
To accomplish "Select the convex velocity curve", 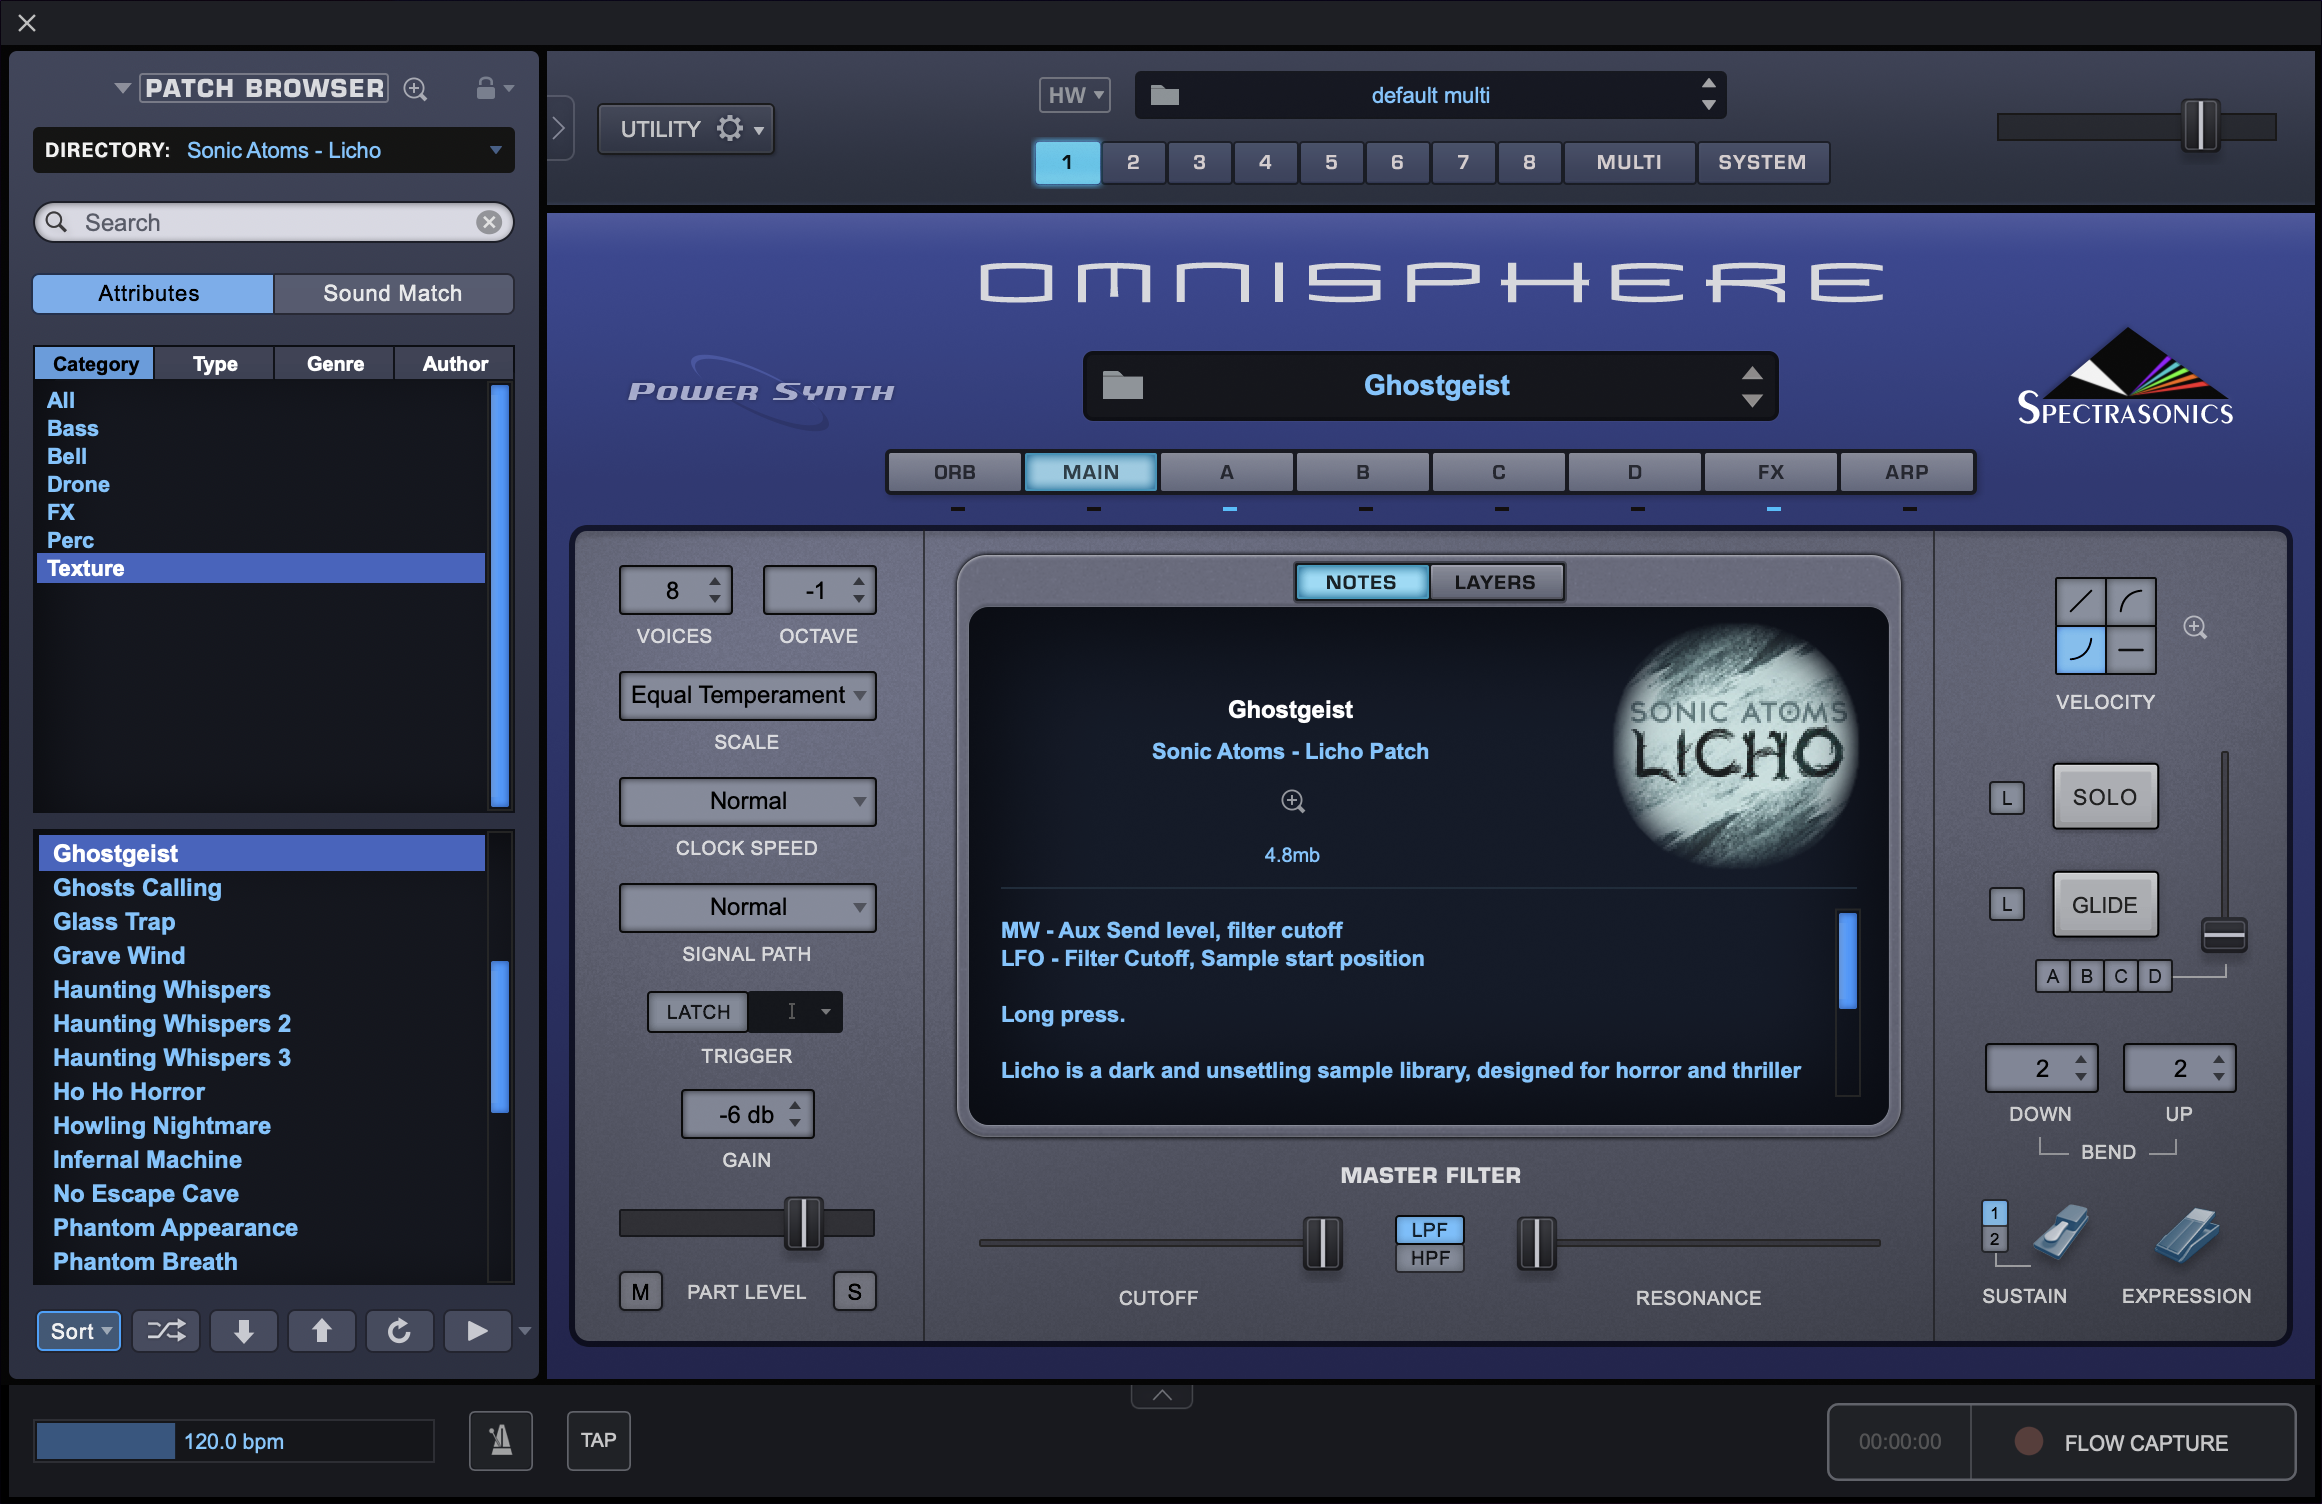I will coord(2131,602).
